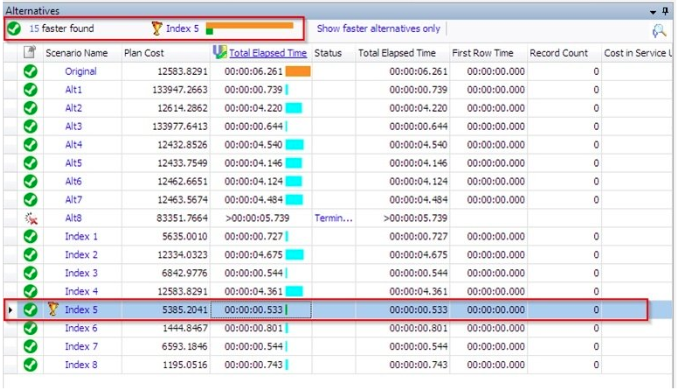This screenshot has height=392, width=679.
Task: Click the Termin... status of Alt8
Action: (x=333, y=218)
